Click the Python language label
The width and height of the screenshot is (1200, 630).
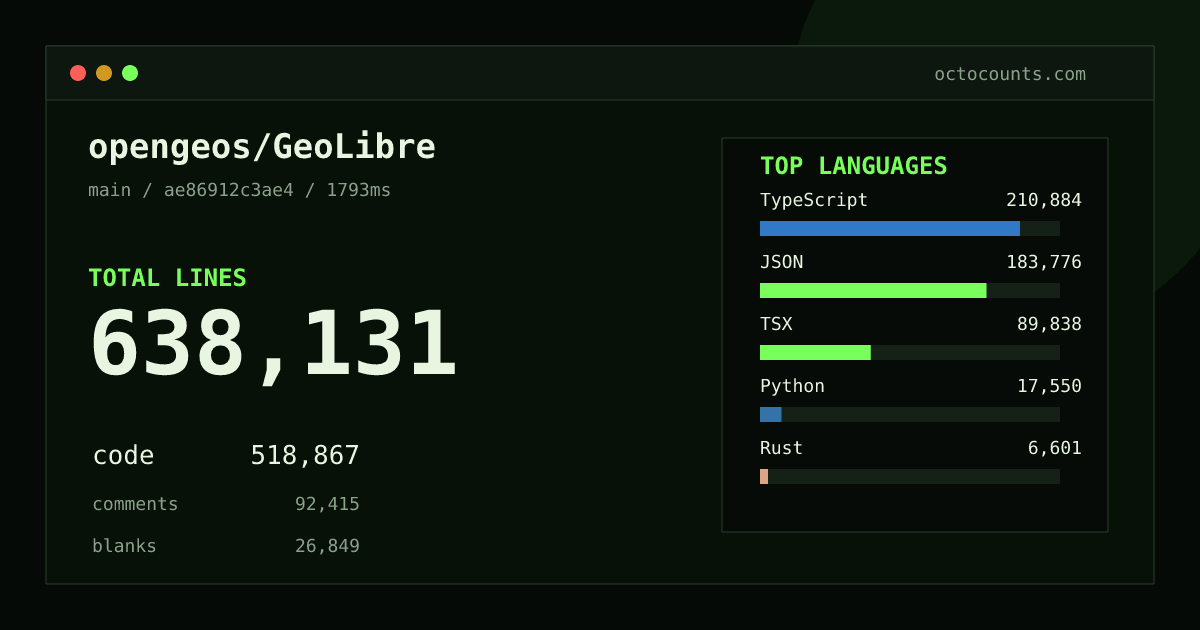(792, 386)
